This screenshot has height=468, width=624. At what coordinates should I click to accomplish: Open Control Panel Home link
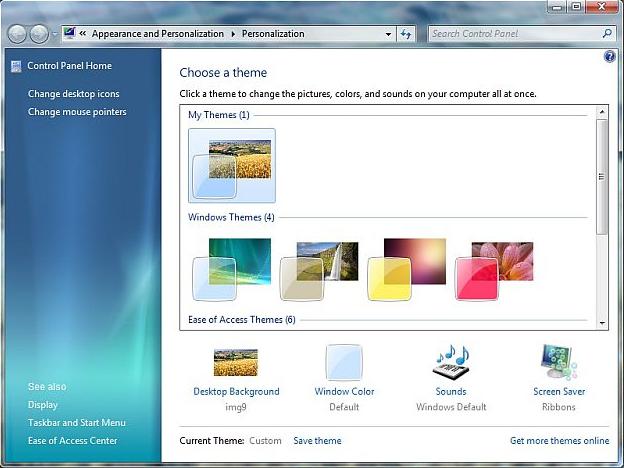[69, 66]
